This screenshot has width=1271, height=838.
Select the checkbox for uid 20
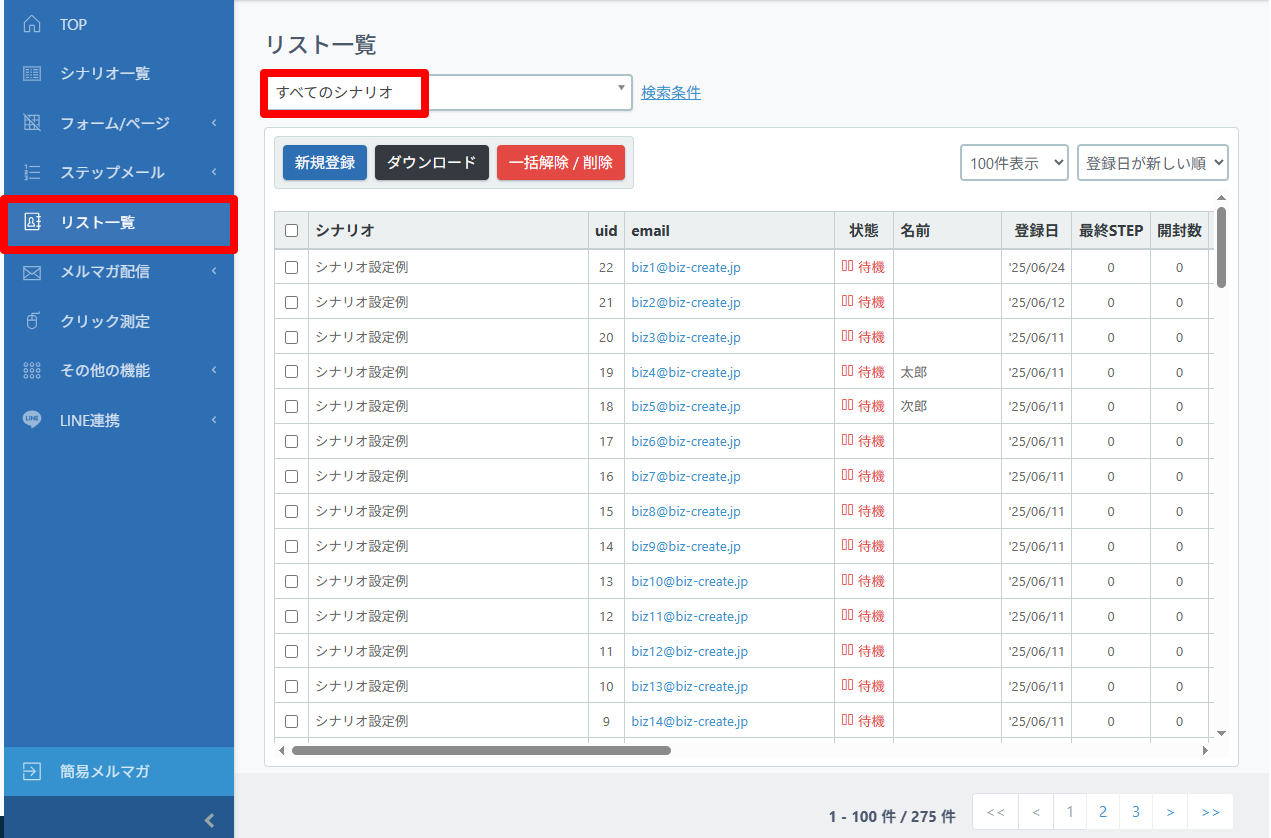click(291, 337)
